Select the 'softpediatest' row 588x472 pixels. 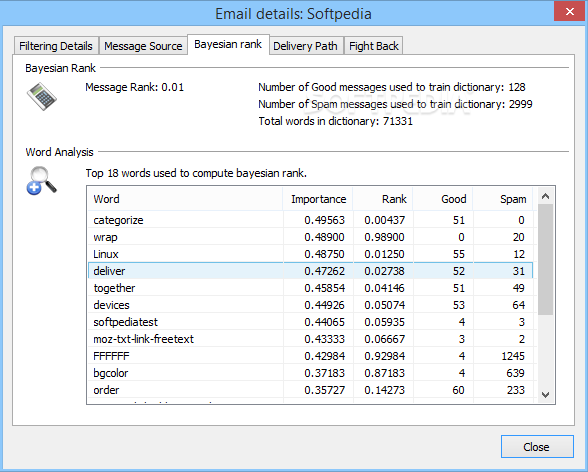point(310,322)
